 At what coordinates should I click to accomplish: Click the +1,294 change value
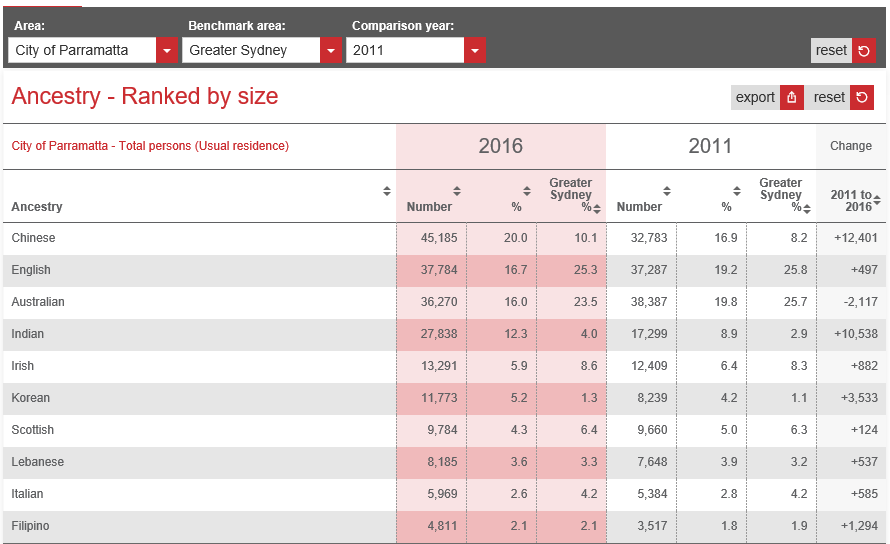pos(859,526)
